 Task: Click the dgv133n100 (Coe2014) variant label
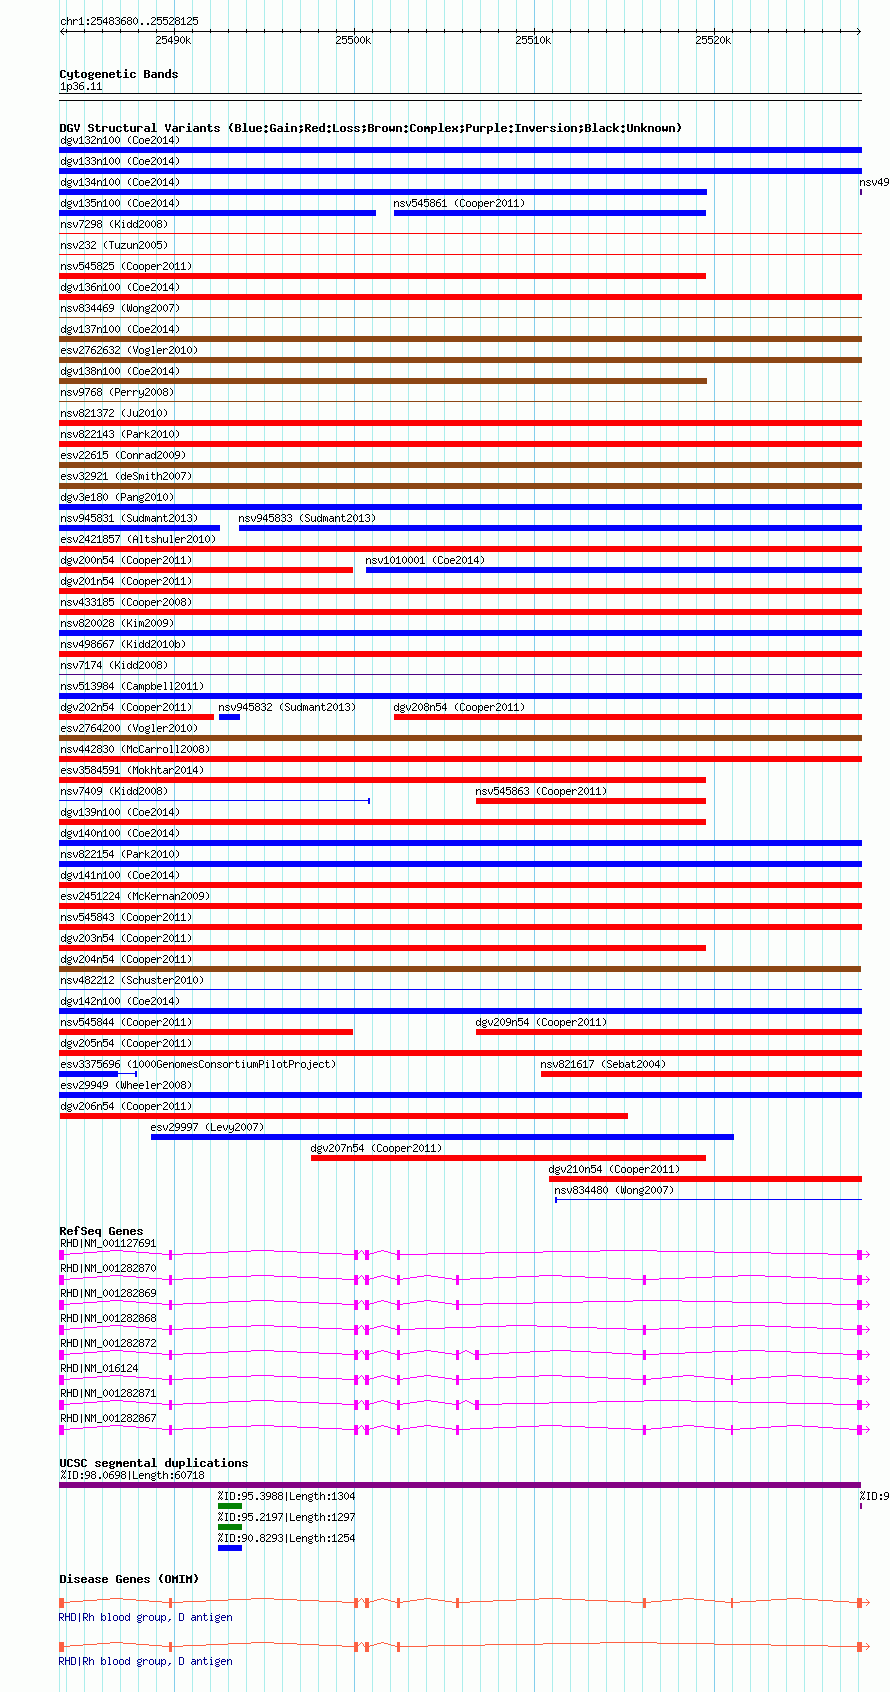point(120,161)
